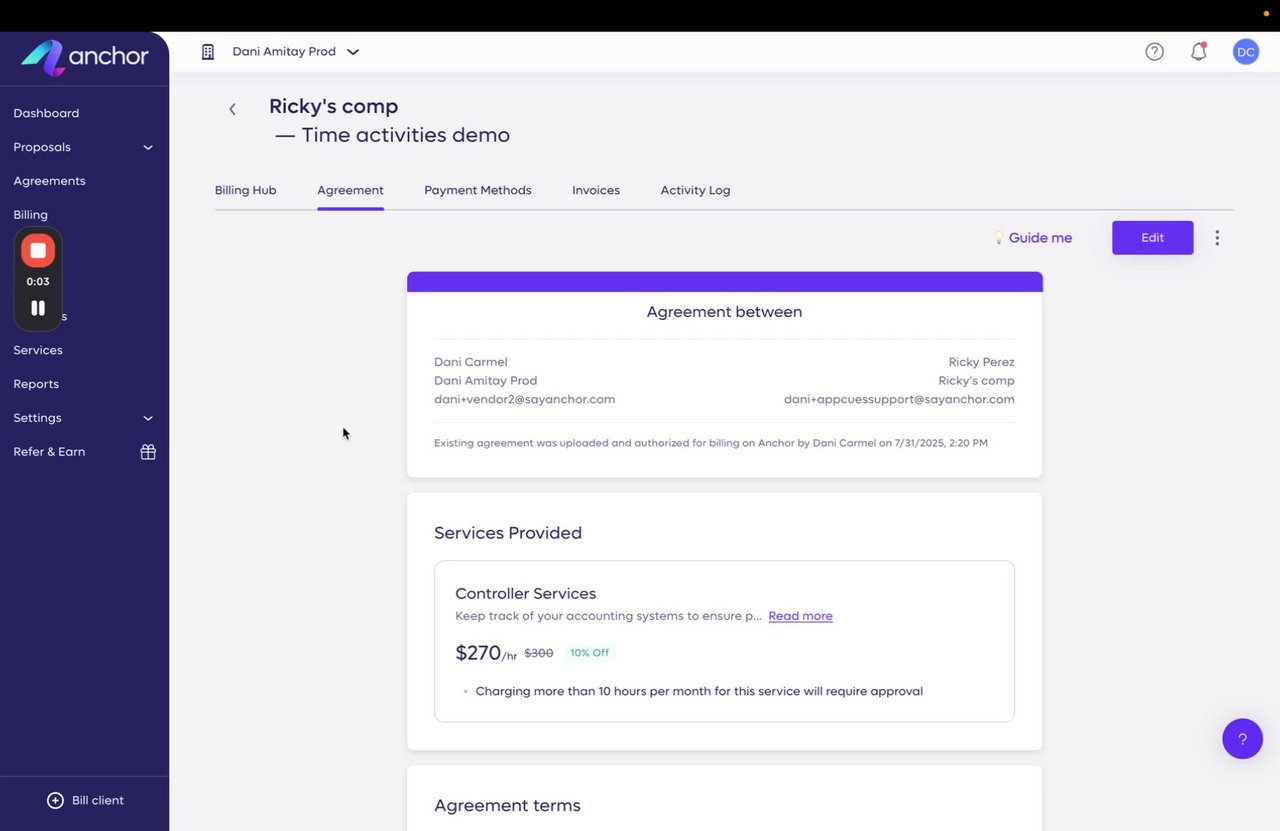The height and width of the screenshot is (831, 1280).
Task: Click the Edit button
Action: 1152,238
